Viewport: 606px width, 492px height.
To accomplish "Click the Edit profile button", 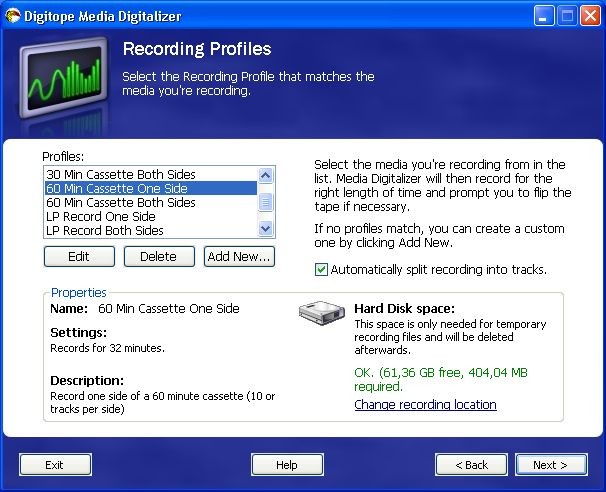I will (79, 257).
